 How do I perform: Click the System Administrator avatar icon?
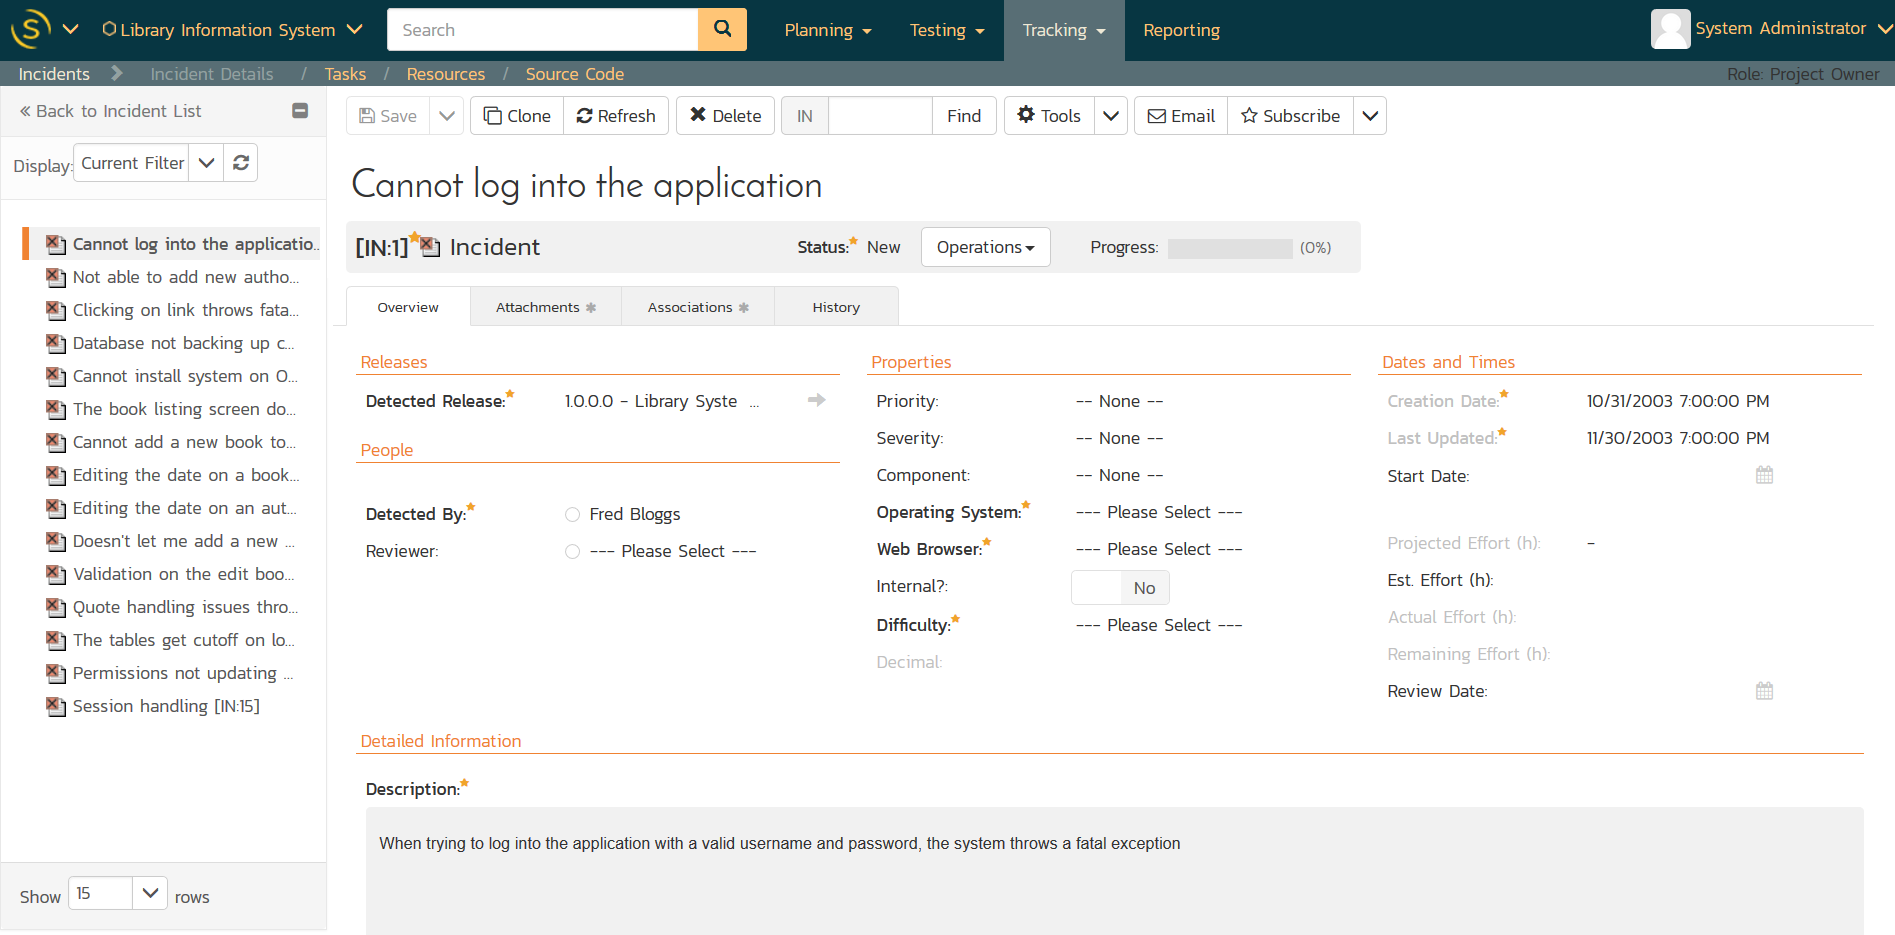(x=1669, y=29)
